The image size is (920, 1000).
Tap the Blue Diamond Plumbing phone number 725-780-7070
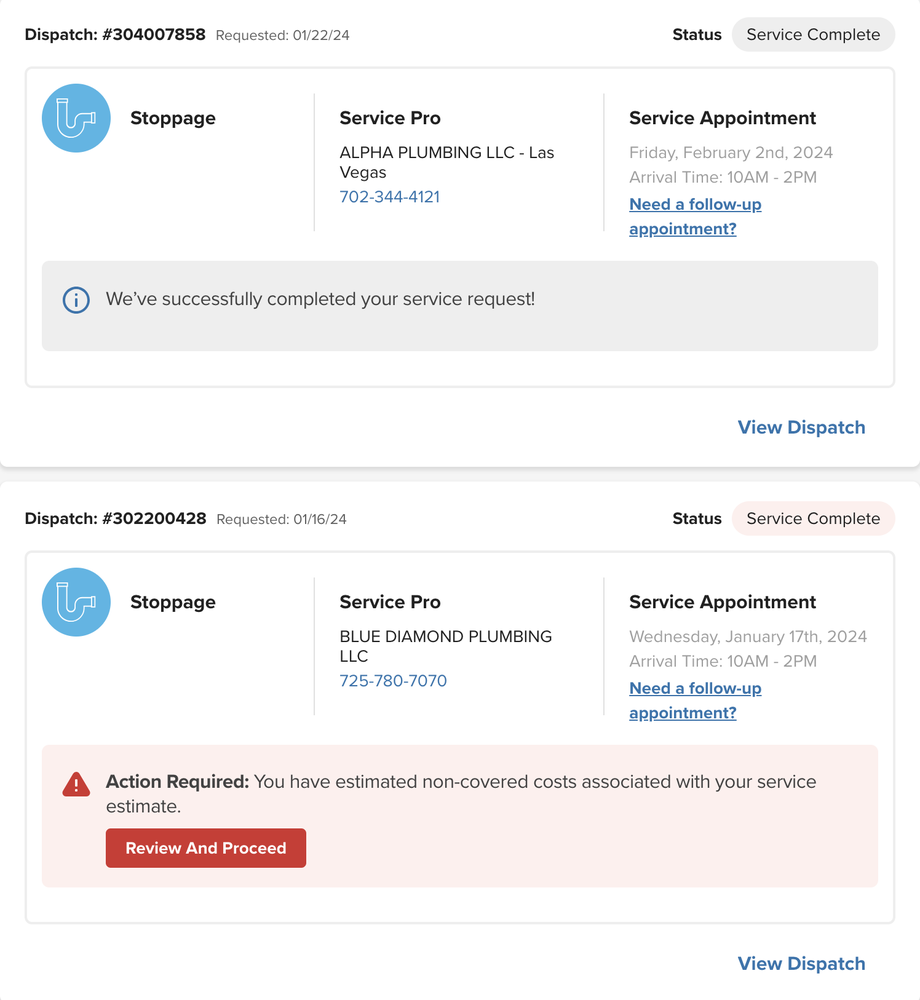coord(393,681)
